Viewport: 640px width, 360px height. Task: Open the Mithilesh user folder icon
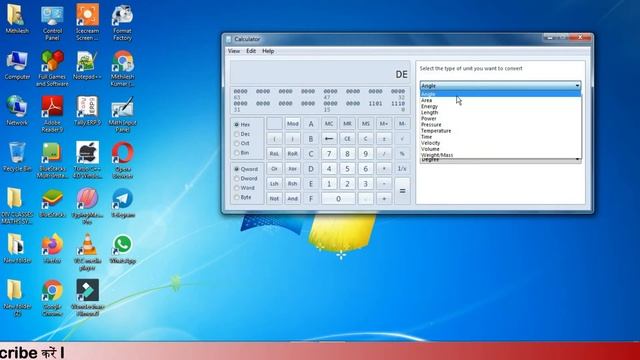pos(17,19)
